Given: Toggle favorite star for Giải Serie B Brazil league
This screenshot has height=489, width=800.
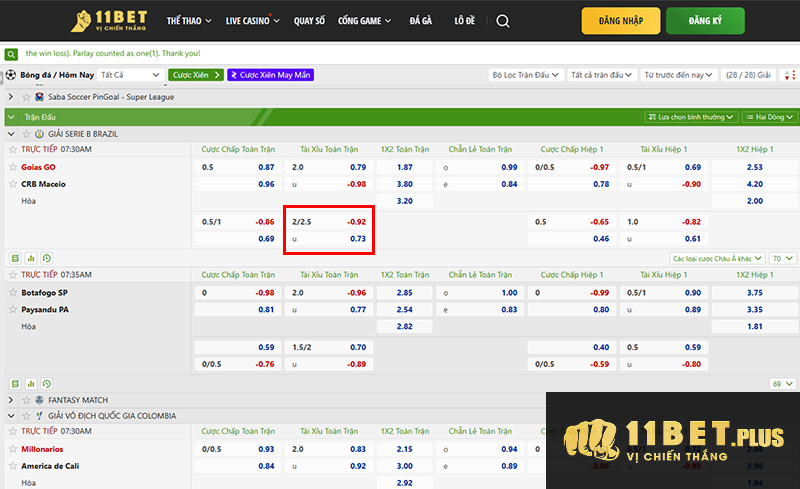Looking at the screenshot, I should [x=25, y=133].
